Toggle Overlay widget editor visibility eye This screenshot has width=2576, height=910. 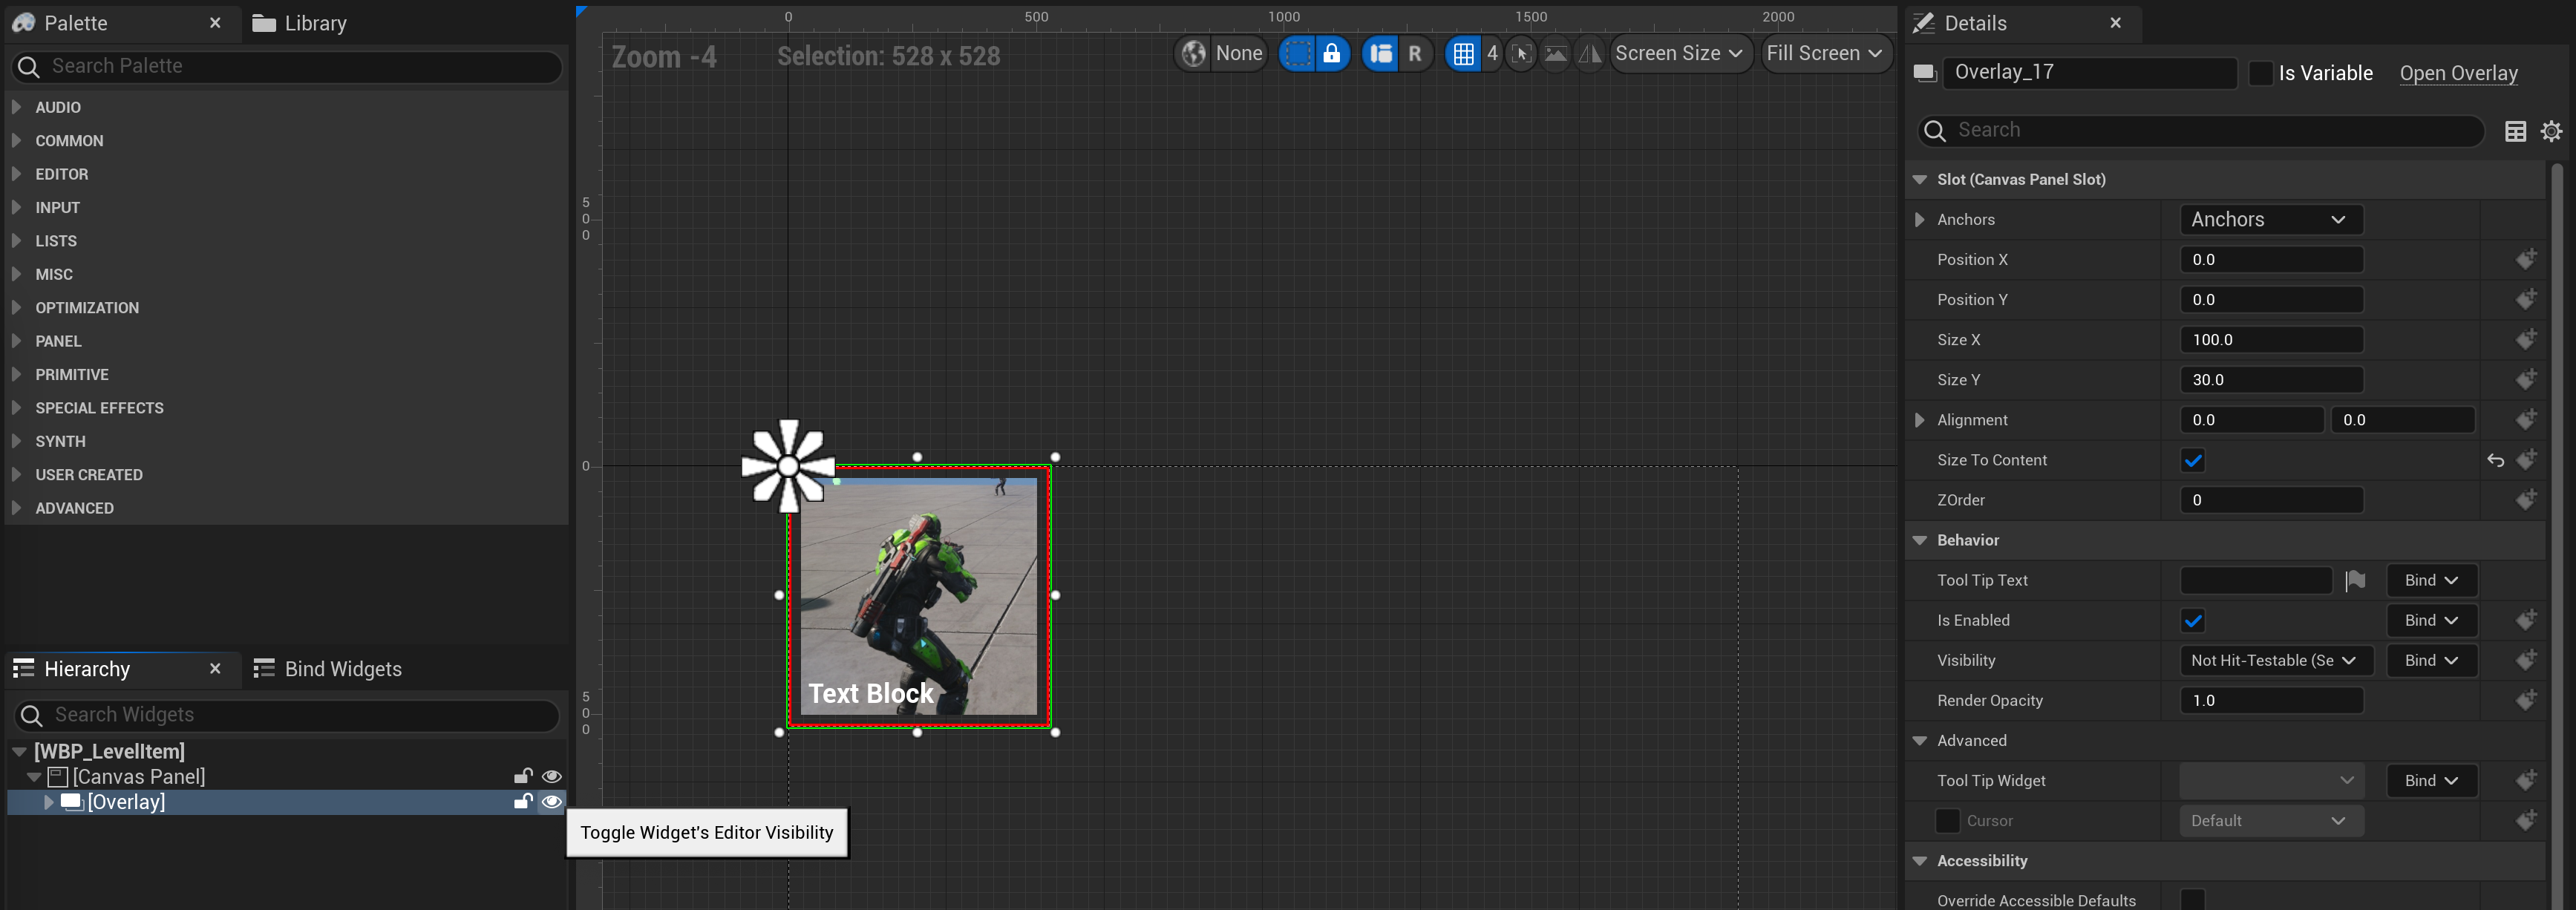coord(551,801)
